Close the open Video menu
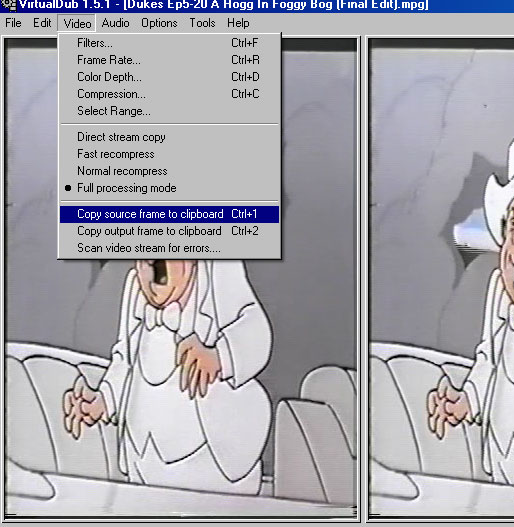514x527 pixels. coord(77,23)
